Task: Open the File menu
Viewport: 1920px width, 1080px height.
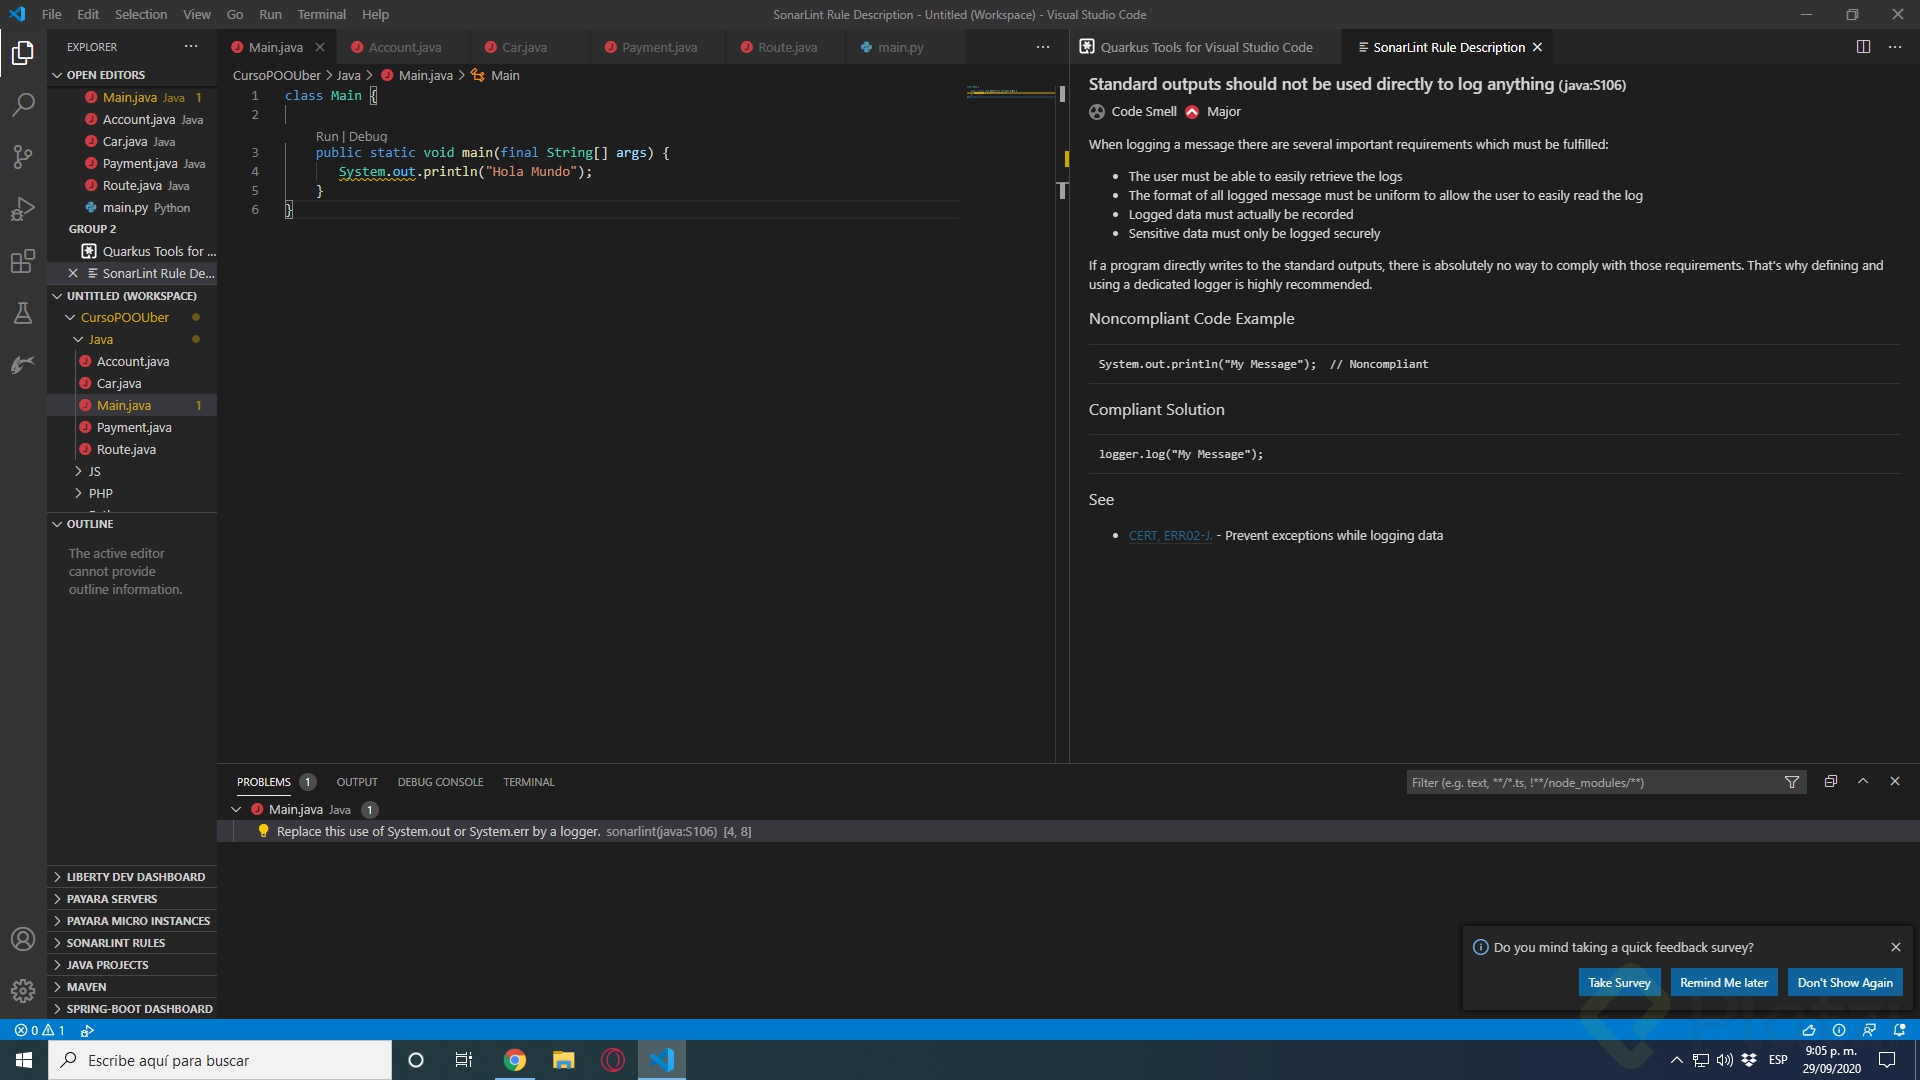Action: pyautogui.click(x=52, y=14)
